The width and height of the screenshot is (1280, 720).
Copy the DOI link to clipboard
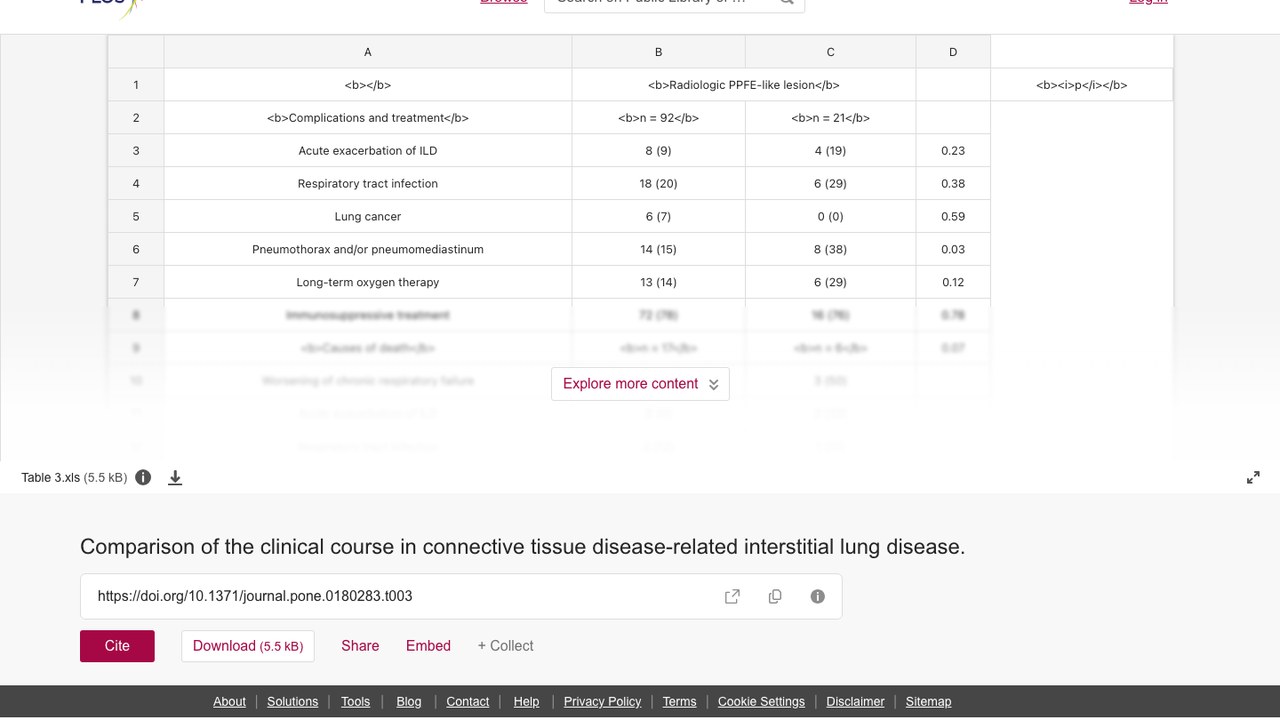(x=775, y=596)
